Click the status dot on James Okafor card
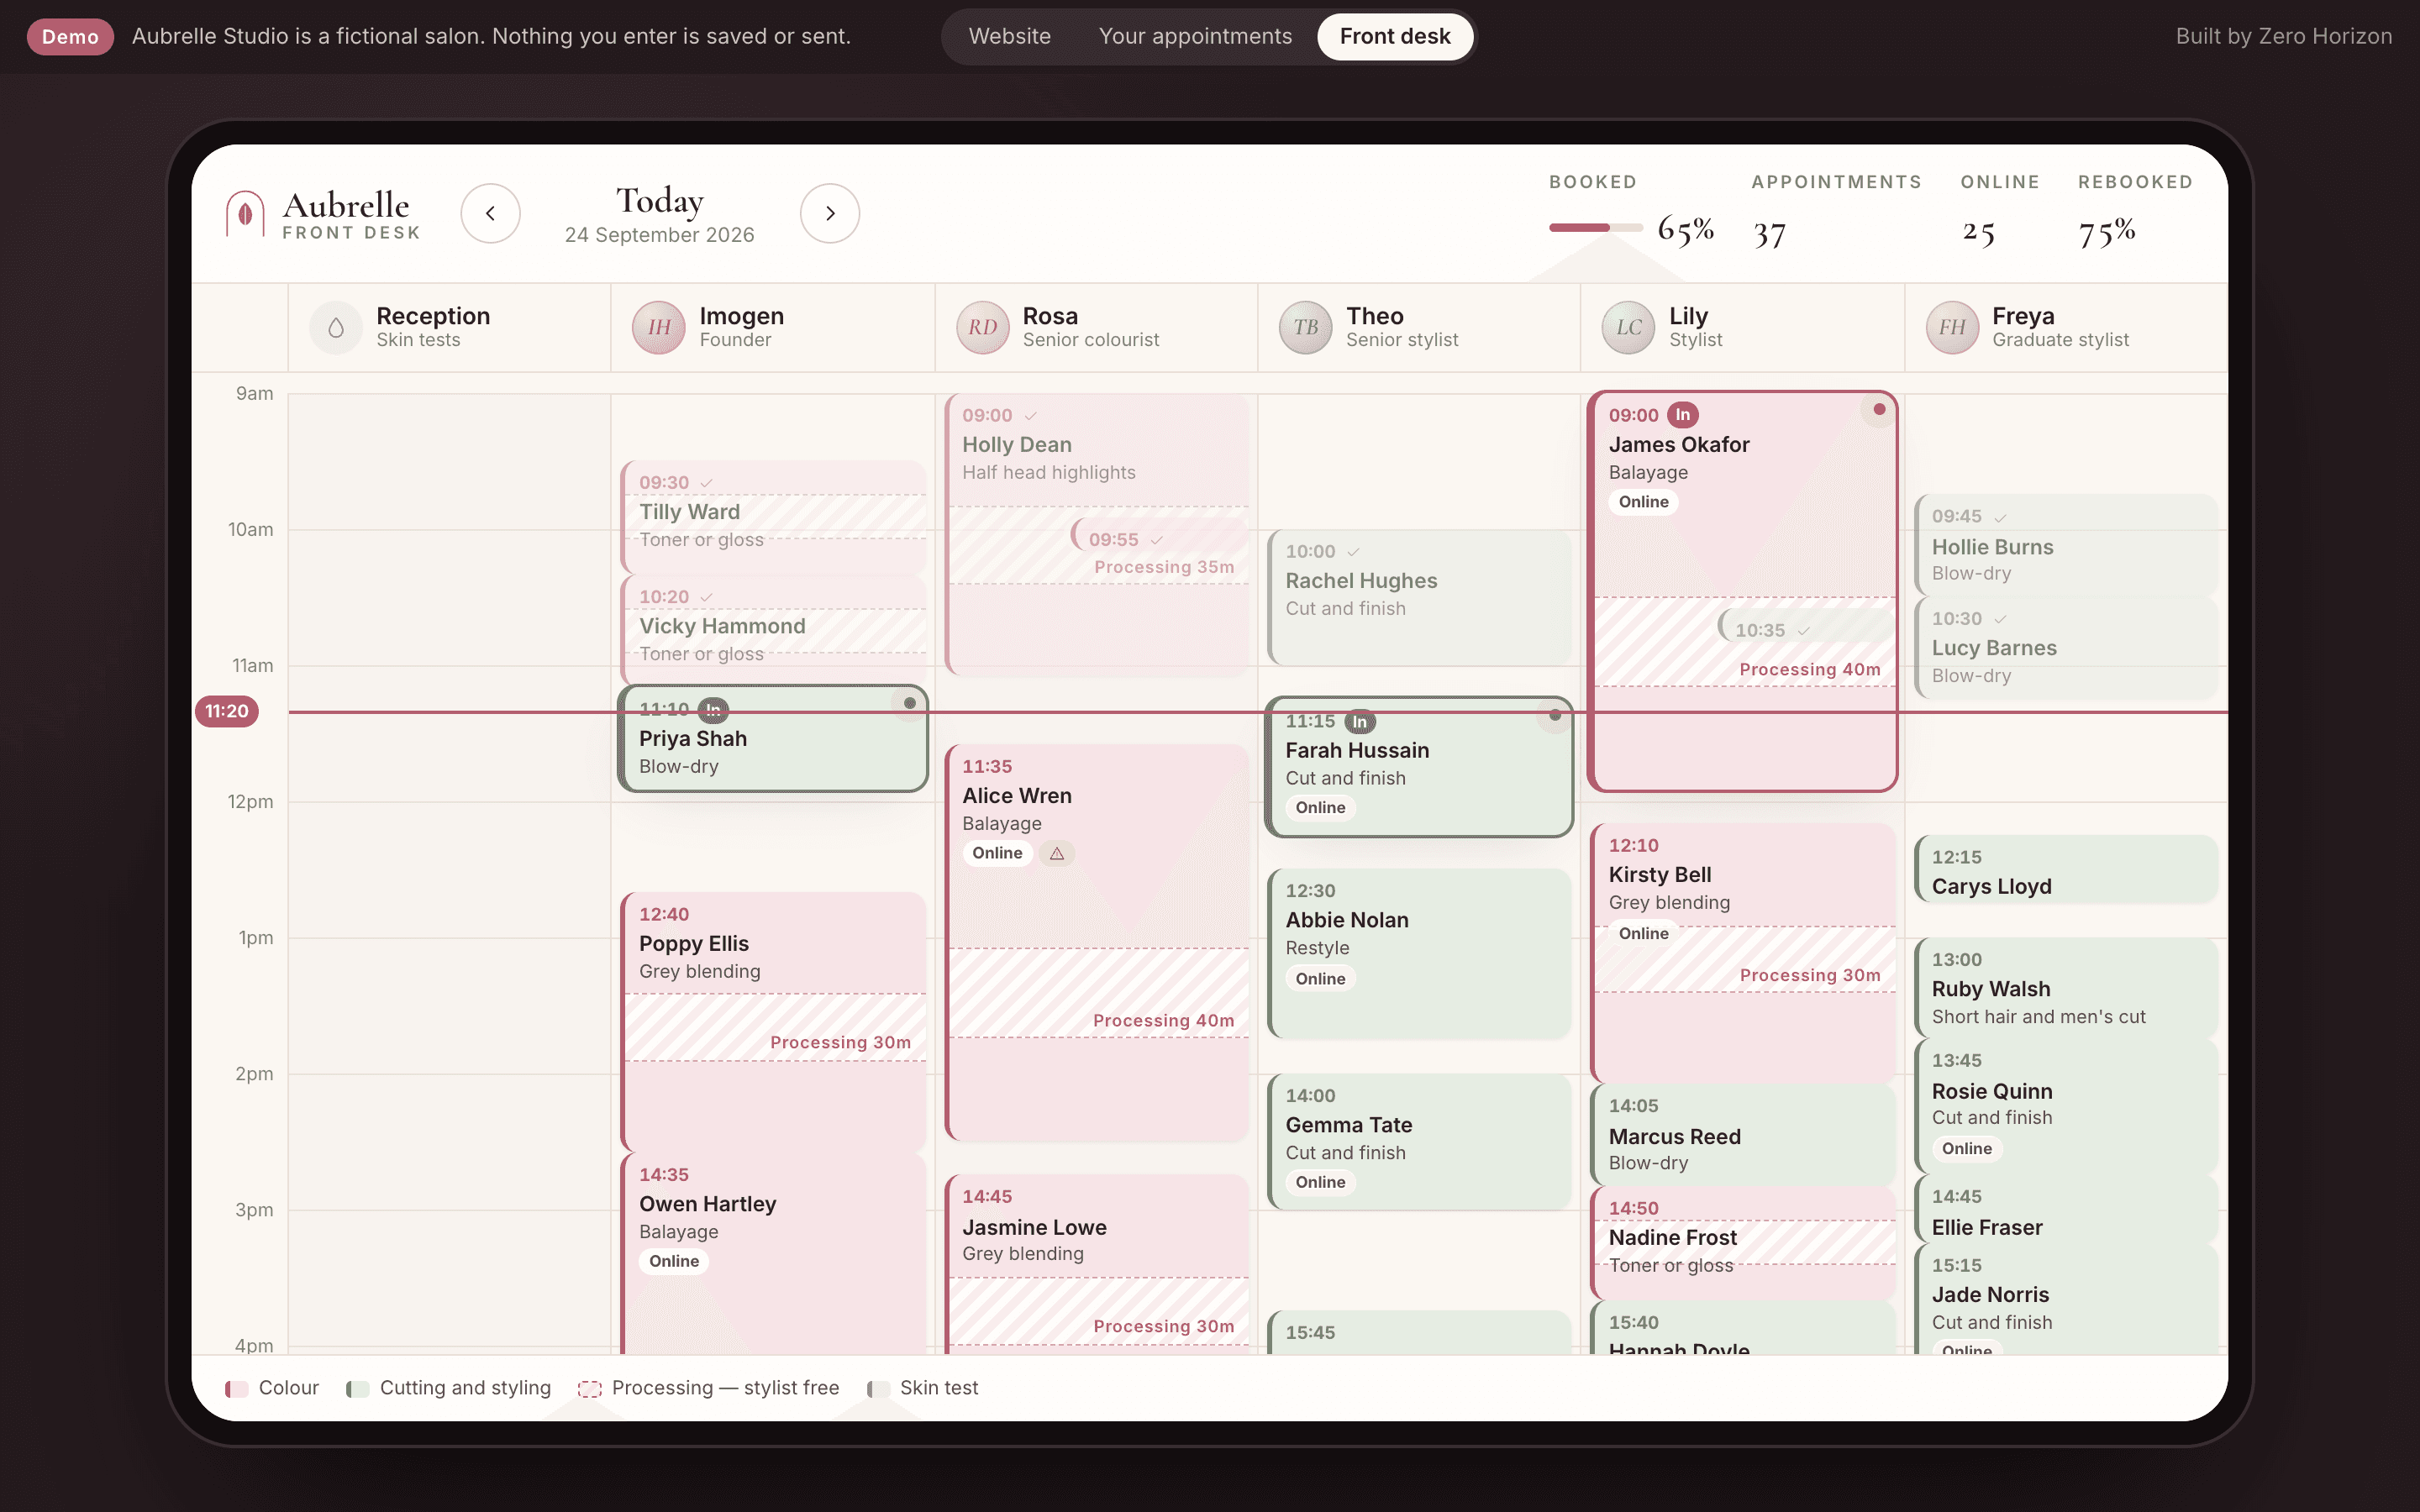2420x1512 pixels. tap(1879, 409)
